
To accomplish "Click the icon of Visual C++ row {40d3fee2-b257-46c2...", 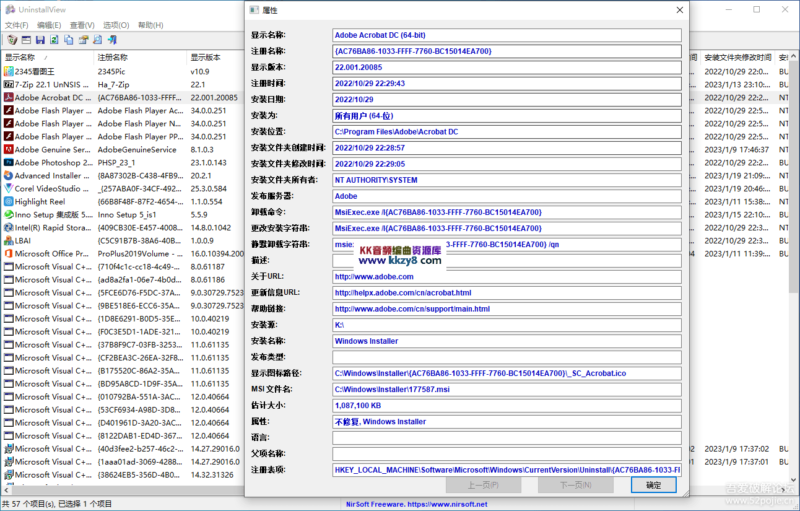I will pos(9,449).
